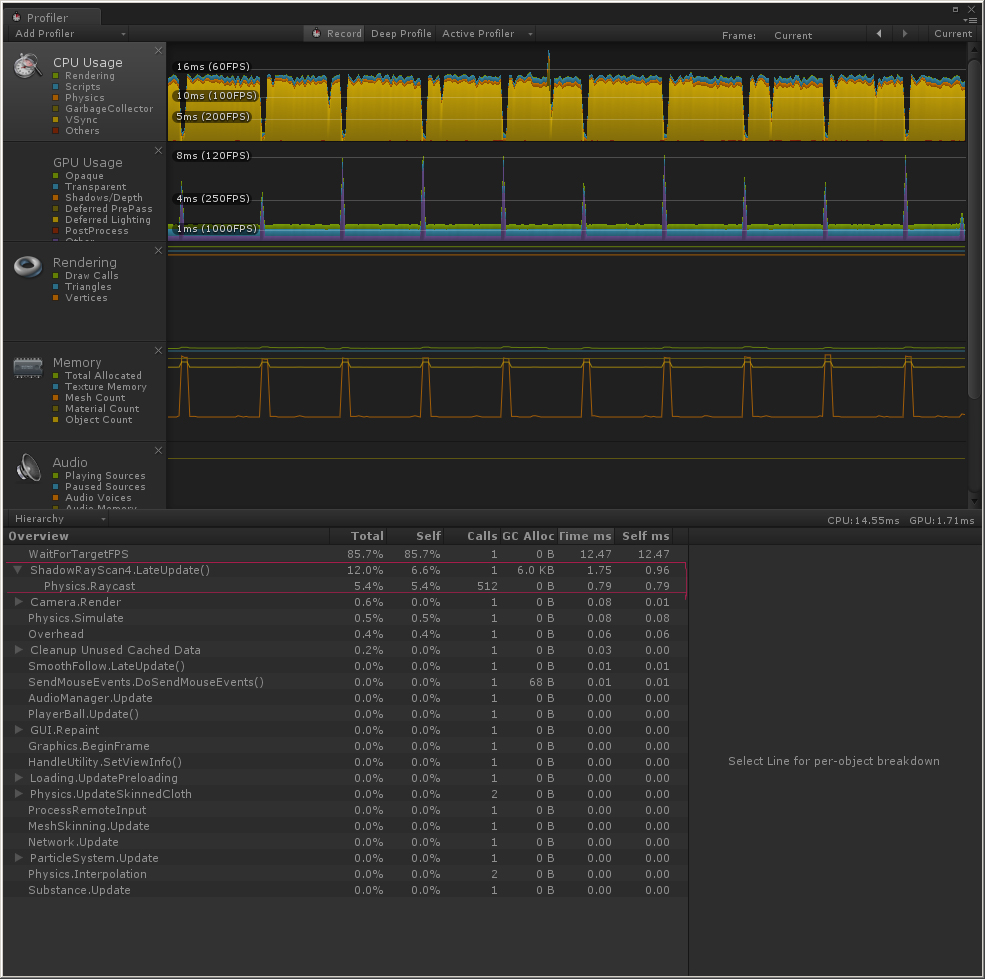Click the Memory profiler RAM icon
This screenshot has height=979, width=985.
[27, 366]
